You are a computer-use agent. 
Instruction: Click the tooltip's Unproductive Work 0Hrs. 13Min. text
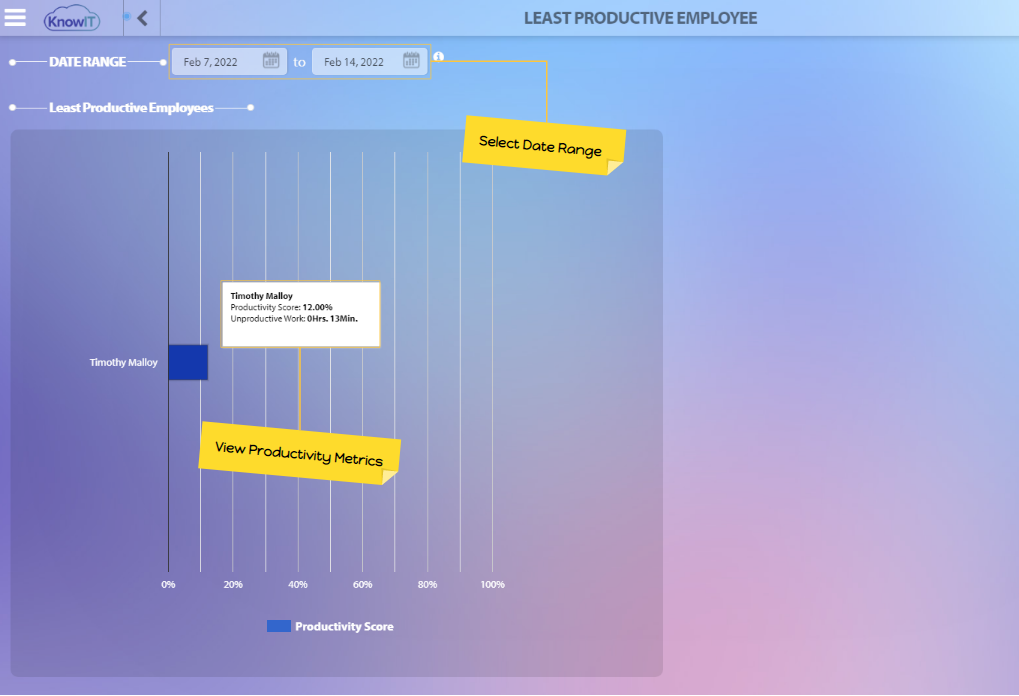294,318
